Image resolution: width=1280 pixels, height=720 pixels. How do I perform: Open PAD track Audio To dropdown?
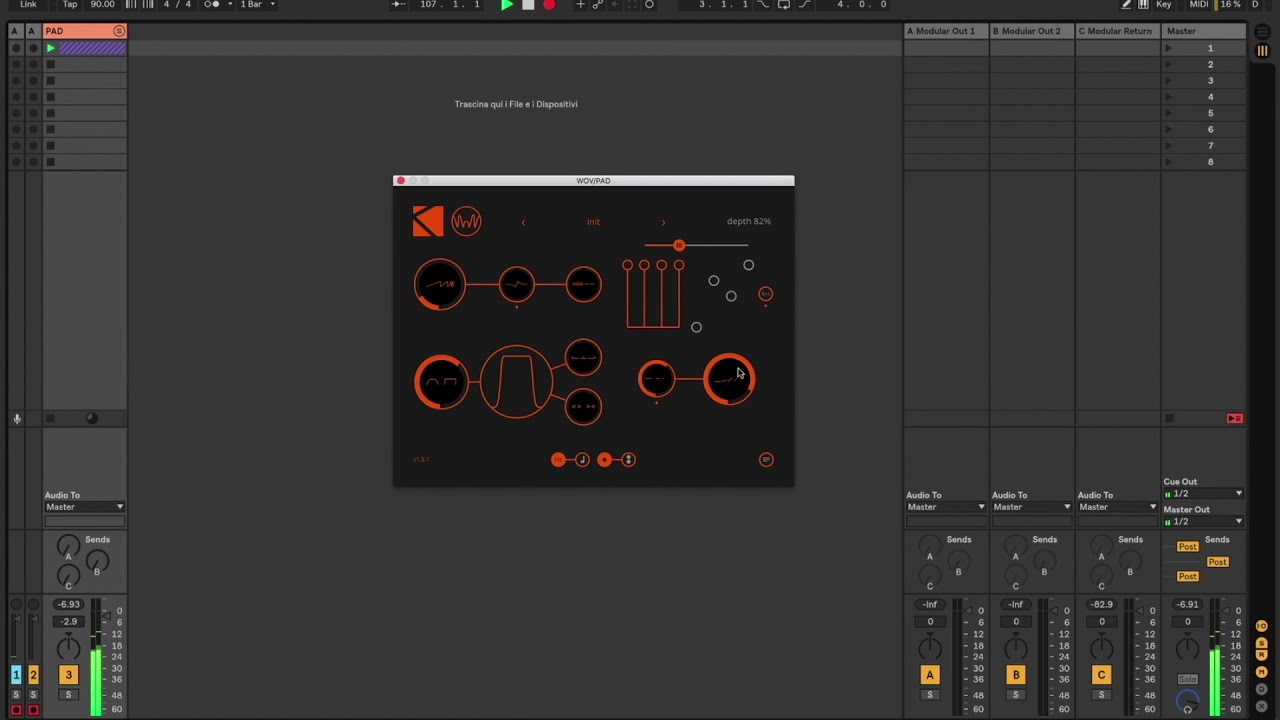pos(85,507)
